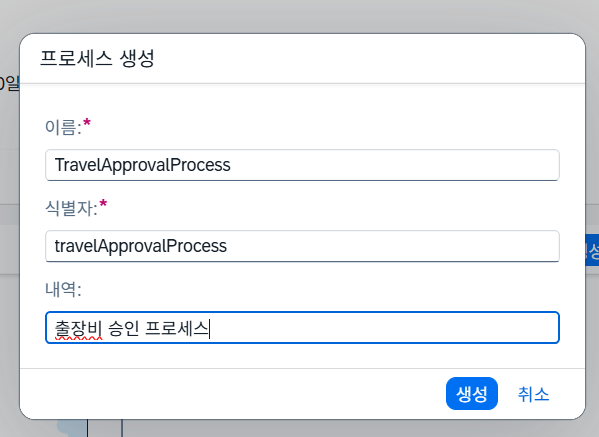Focus the 식별자 field with travelApprovalProcess
The height and width of the screenshot is (437, 599).
click(x=302, y=246)
